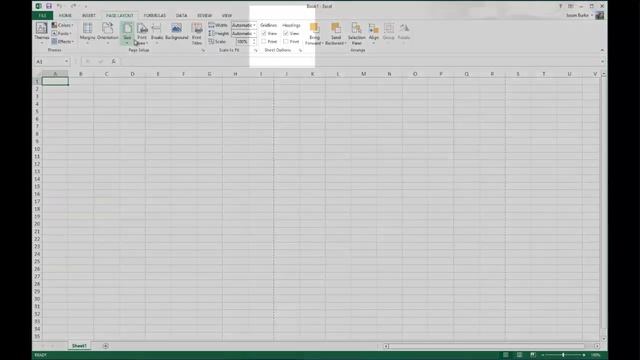
Task: Click the sheet Background button
Action: pyautogui.click(x=177, y=32)
